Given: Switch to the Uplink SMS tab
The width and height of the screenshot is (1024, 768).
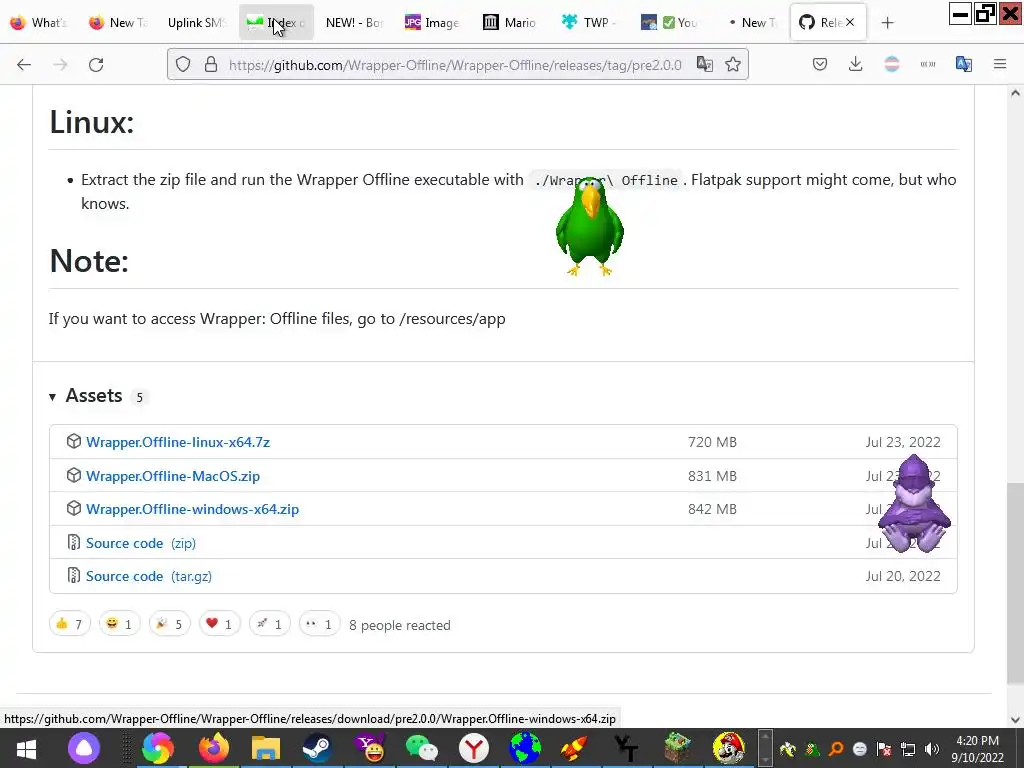Looking at the screenshot, I should [x=195, y=22].
